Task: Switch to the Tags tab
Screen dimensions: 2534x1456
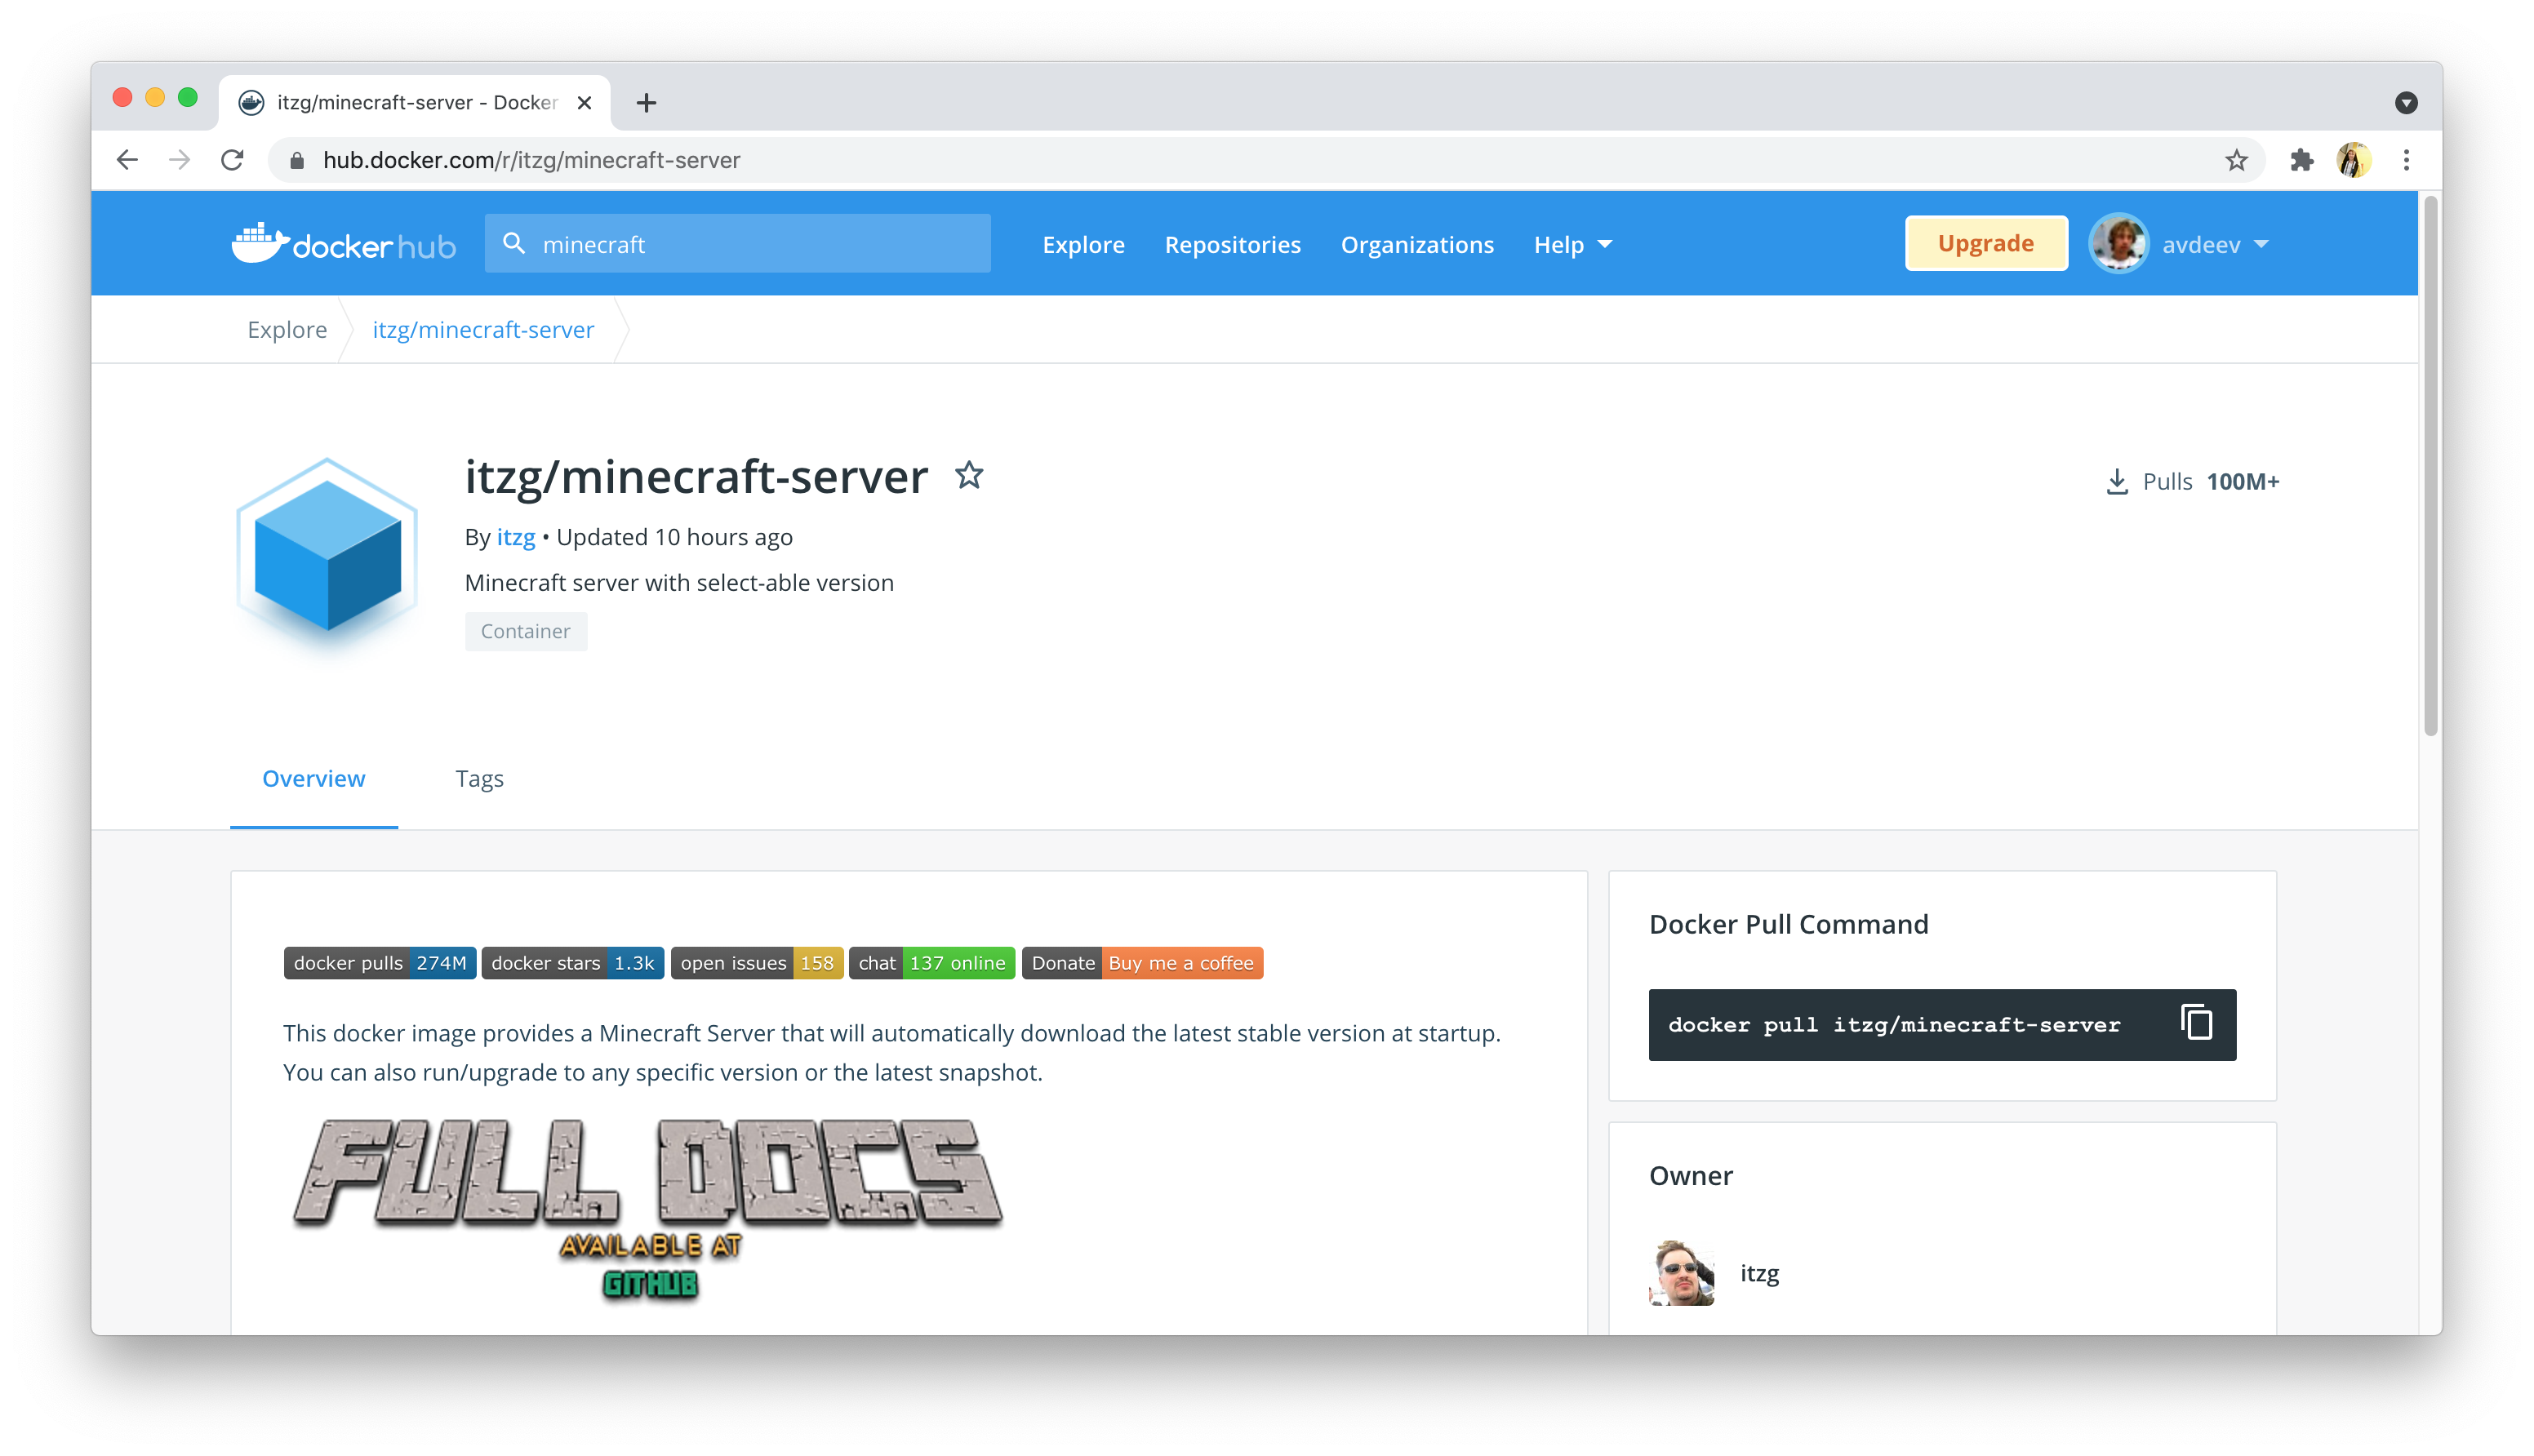Action: [x=479, y=779]
